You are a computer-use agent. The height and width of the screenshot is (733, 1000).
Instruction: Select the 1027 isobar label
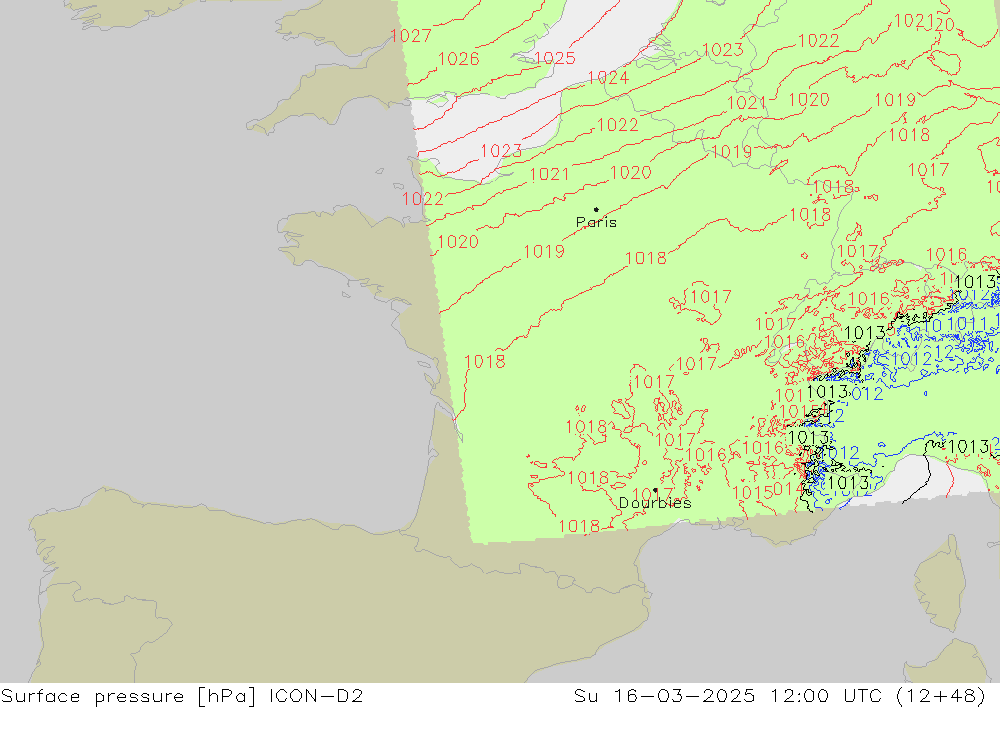click(411, 36)
